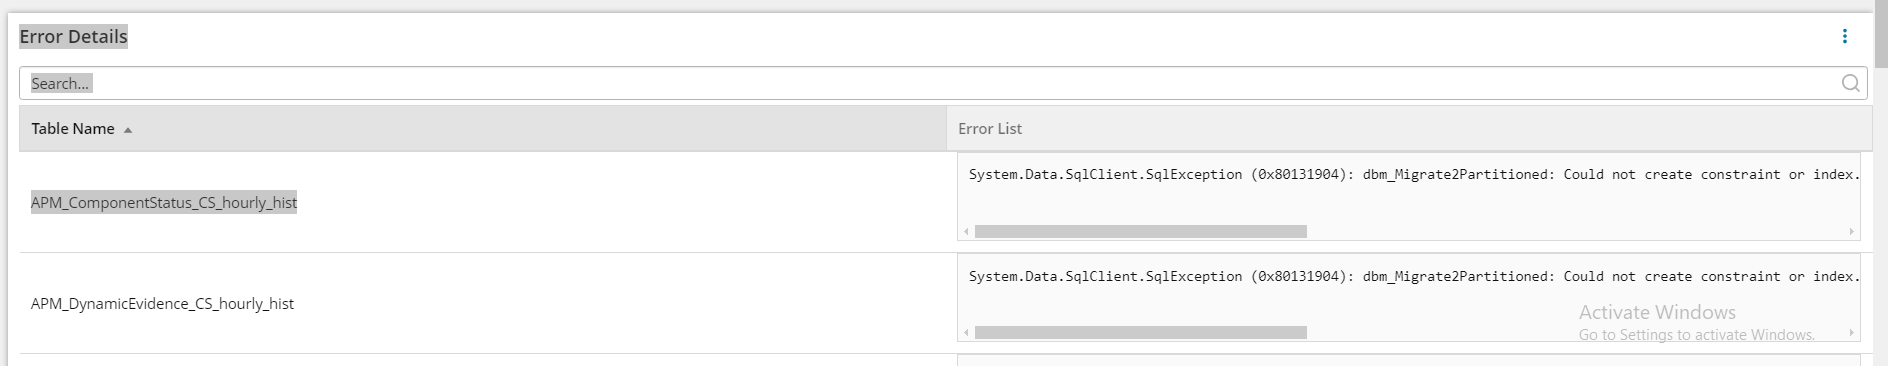Click the second SqlException error text
Screen dimensions: 1888x366
(1414, 276)
